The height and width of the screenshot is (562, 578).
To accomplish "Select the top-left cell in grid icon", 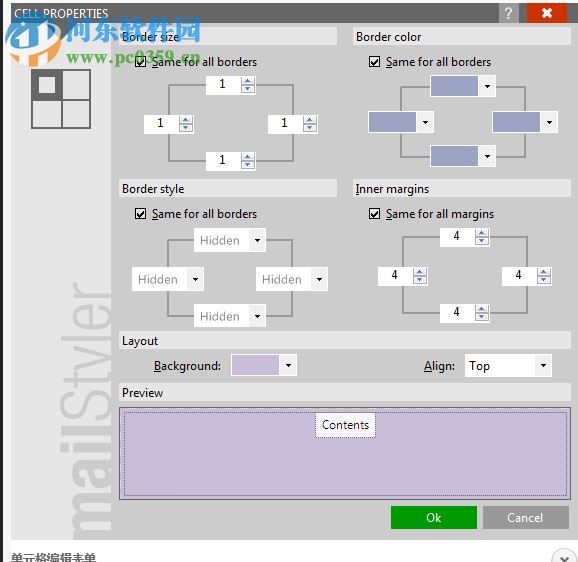I will tap(47, 85).
